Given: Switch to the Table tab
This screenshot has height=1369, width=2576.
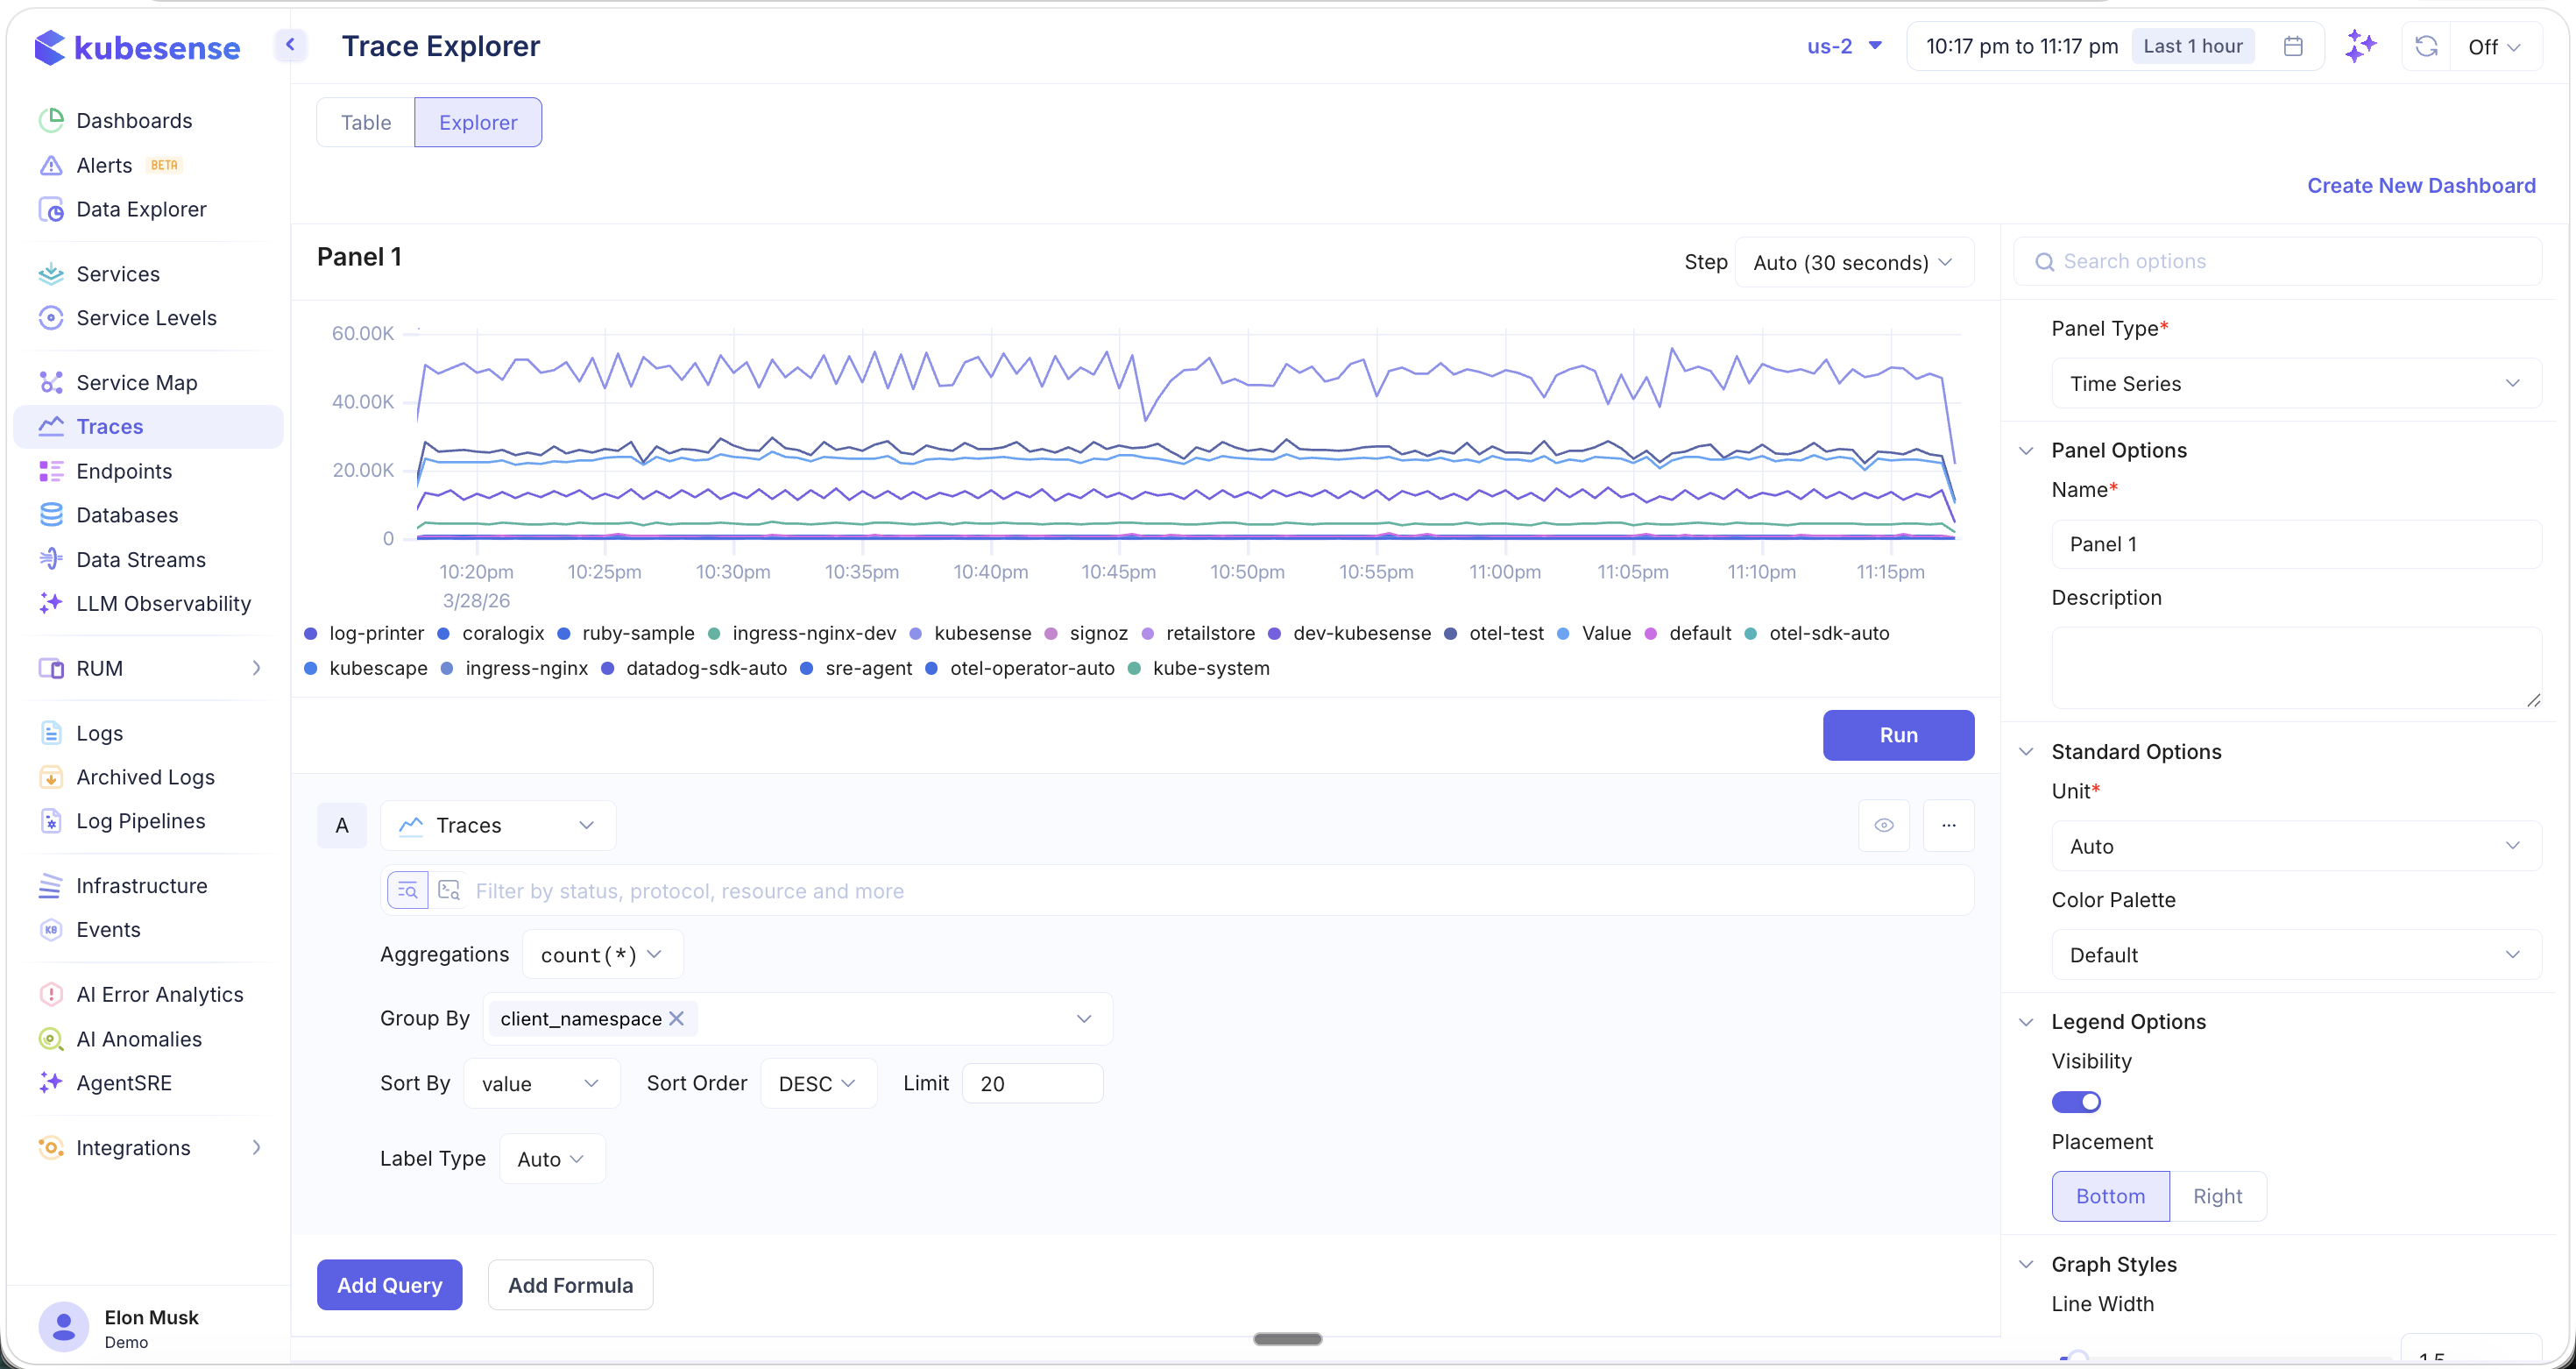Looking at the screenshot, I should pos(364,121).
